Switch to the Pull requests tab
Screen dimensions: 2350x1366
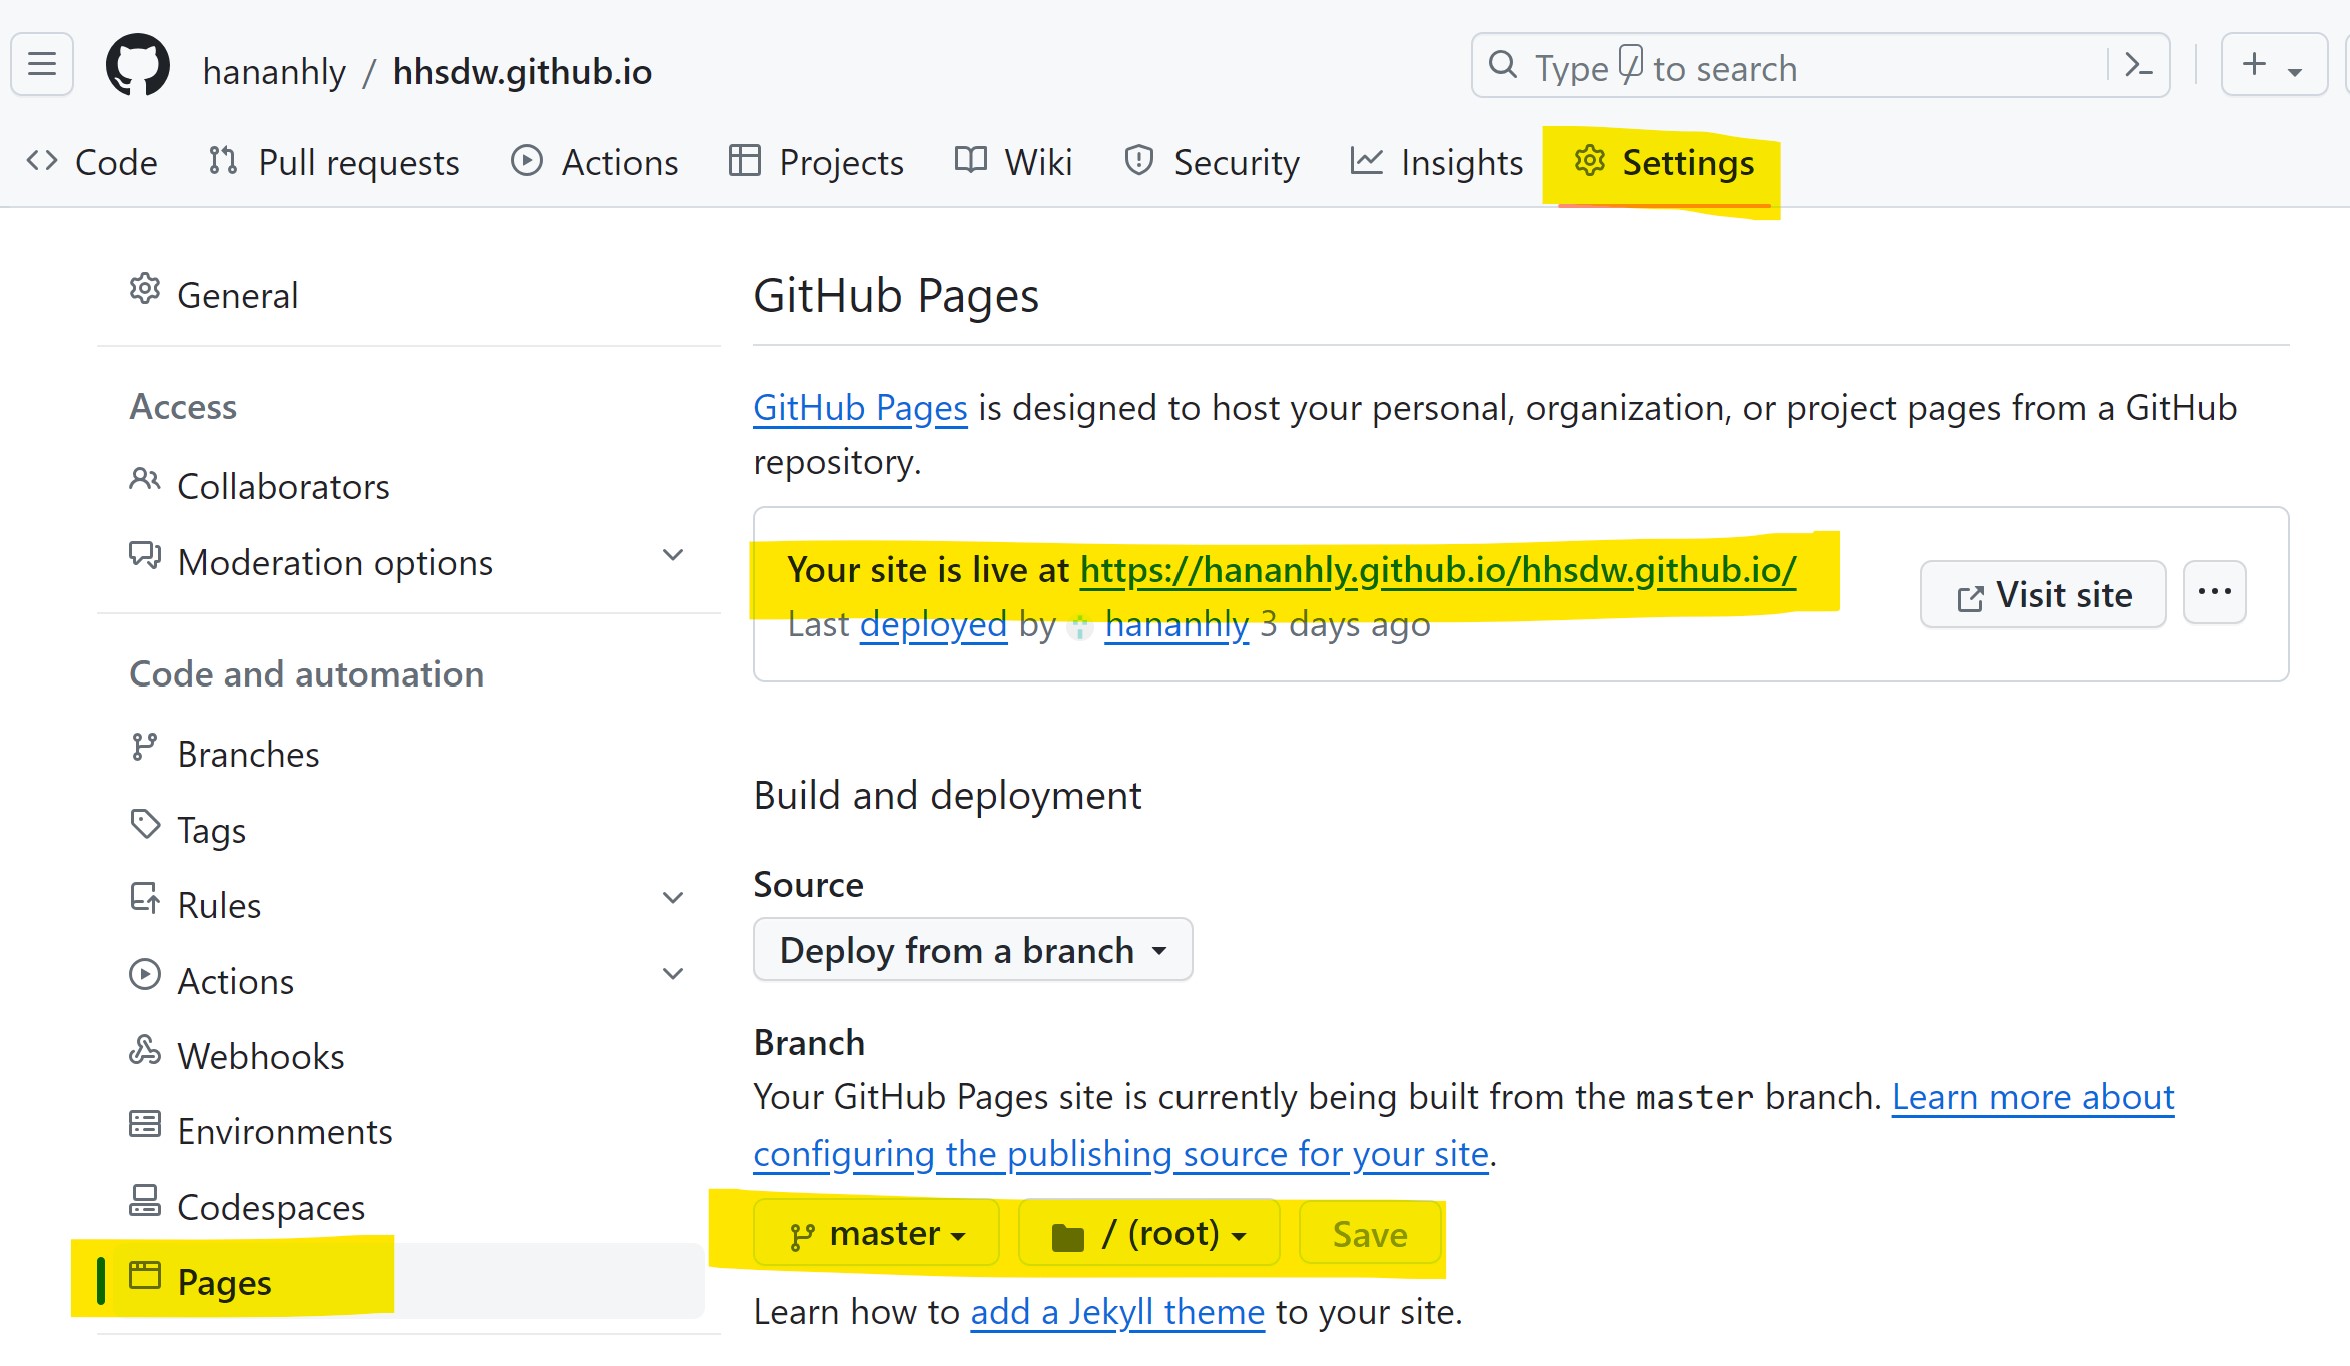pyautogui.click(x=357, y=161)
